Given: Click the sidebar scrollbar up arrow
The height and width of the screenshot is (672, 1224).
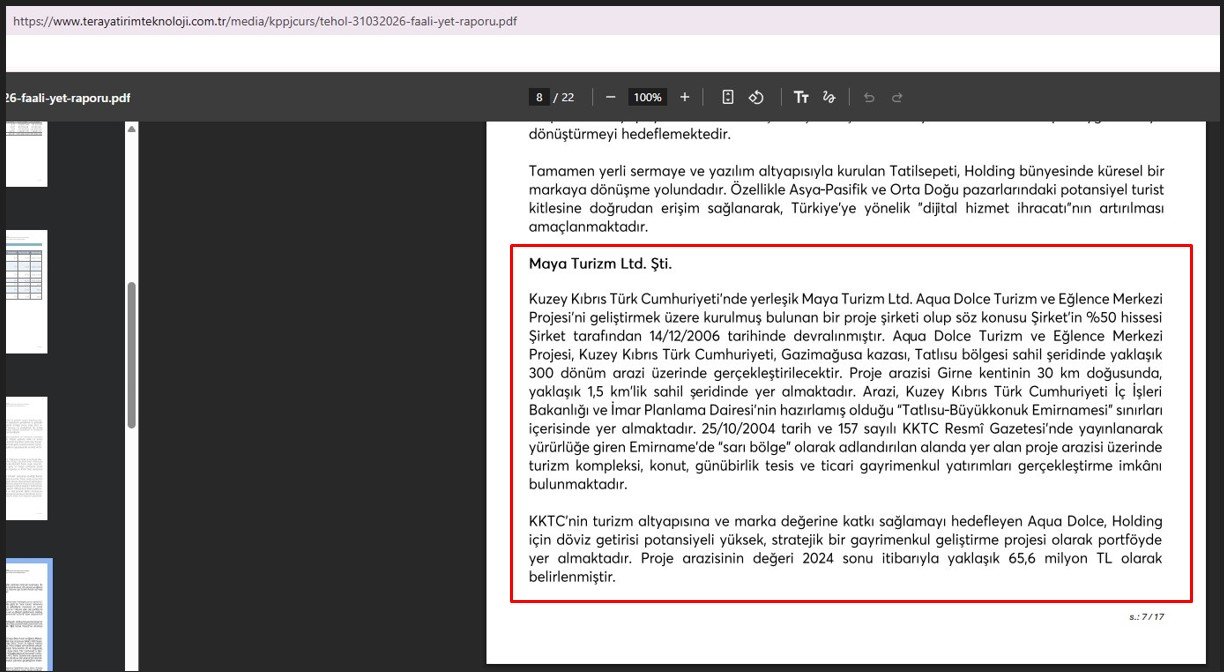Looking at the screenshot, I should (x=131, y=129).
